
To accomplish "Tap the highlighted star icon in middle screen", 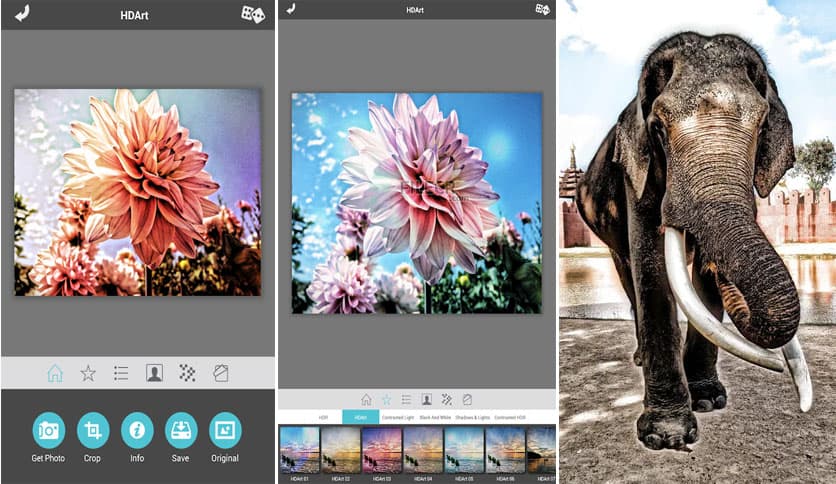I will click(x=386, y=399).
